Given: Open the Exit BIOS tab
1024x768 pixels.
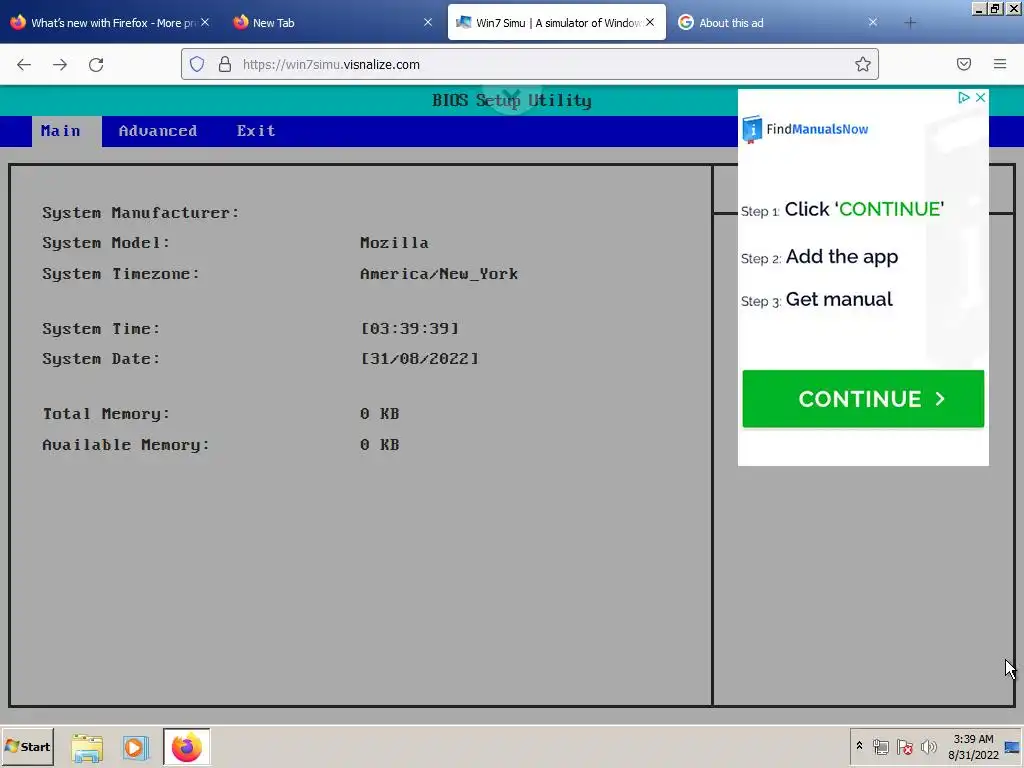Looking at the screenshot, I should [256, 131].
